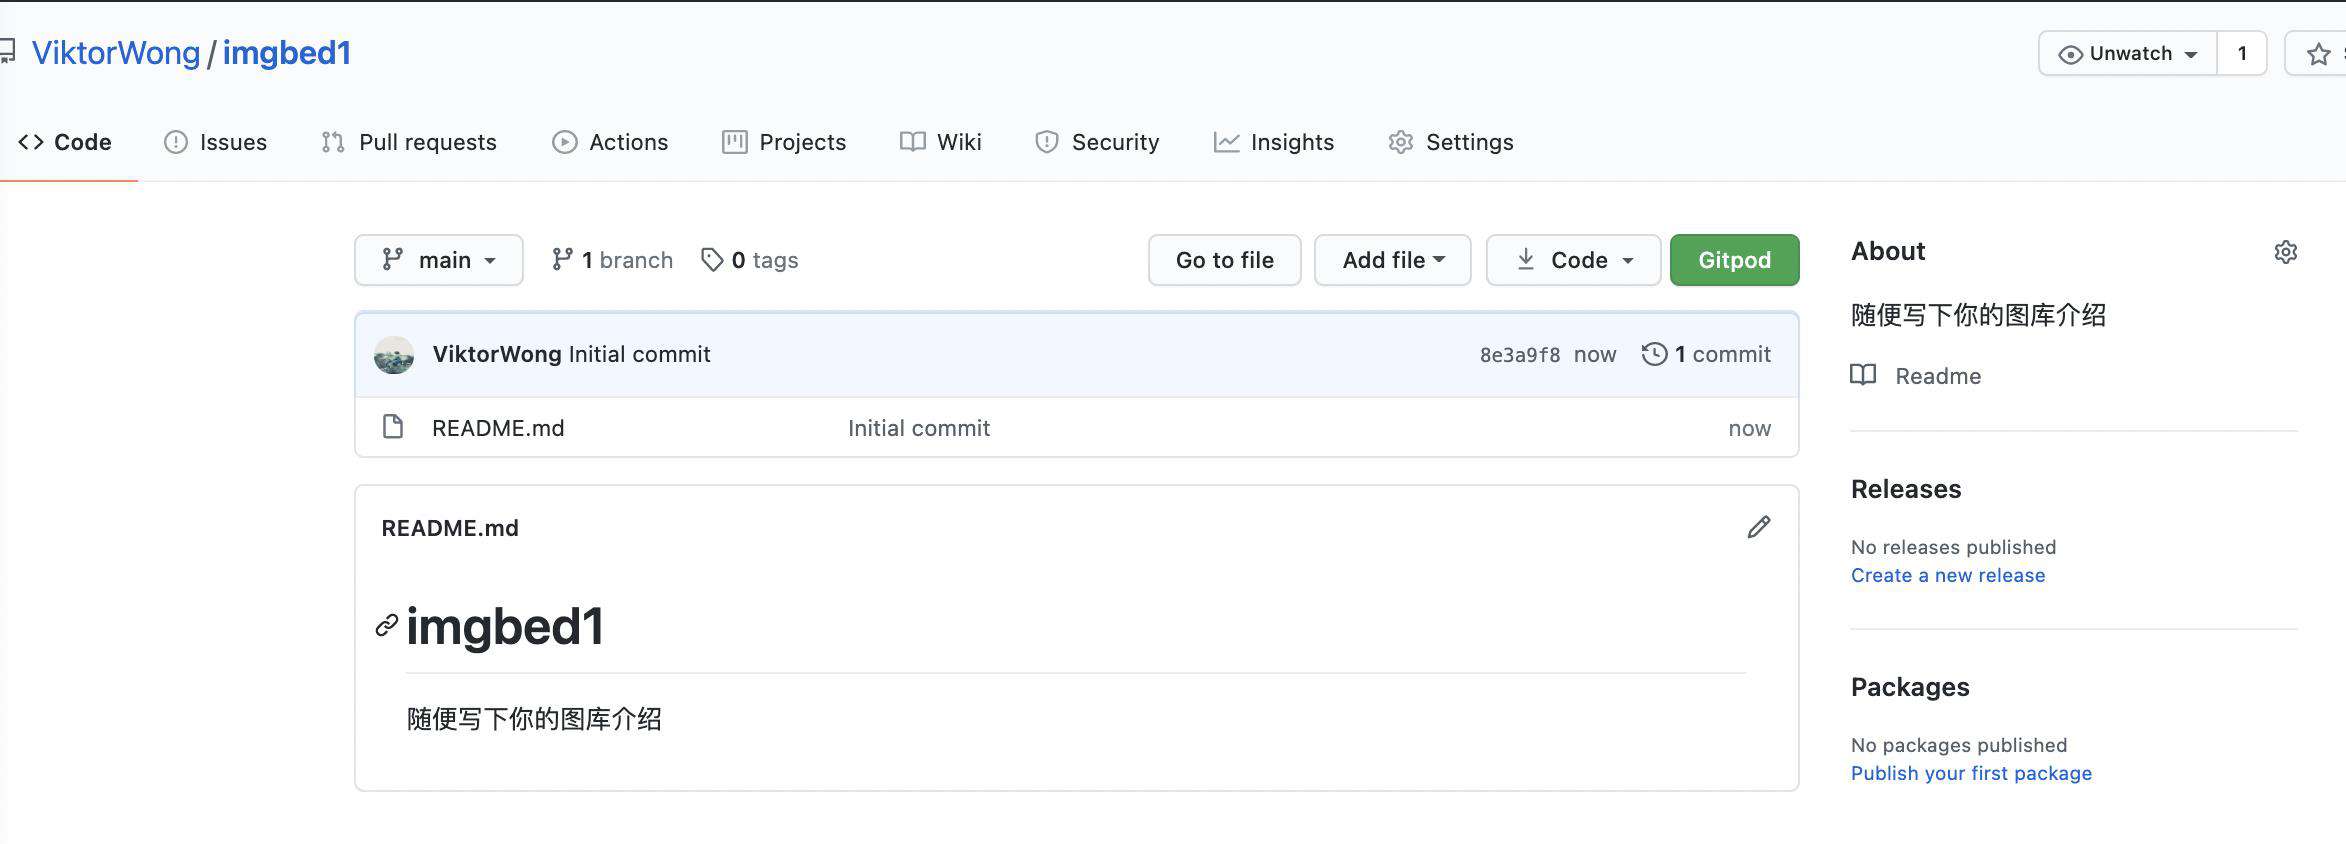
Task: Click the commit history clock icon
Action: point(1655,354)
